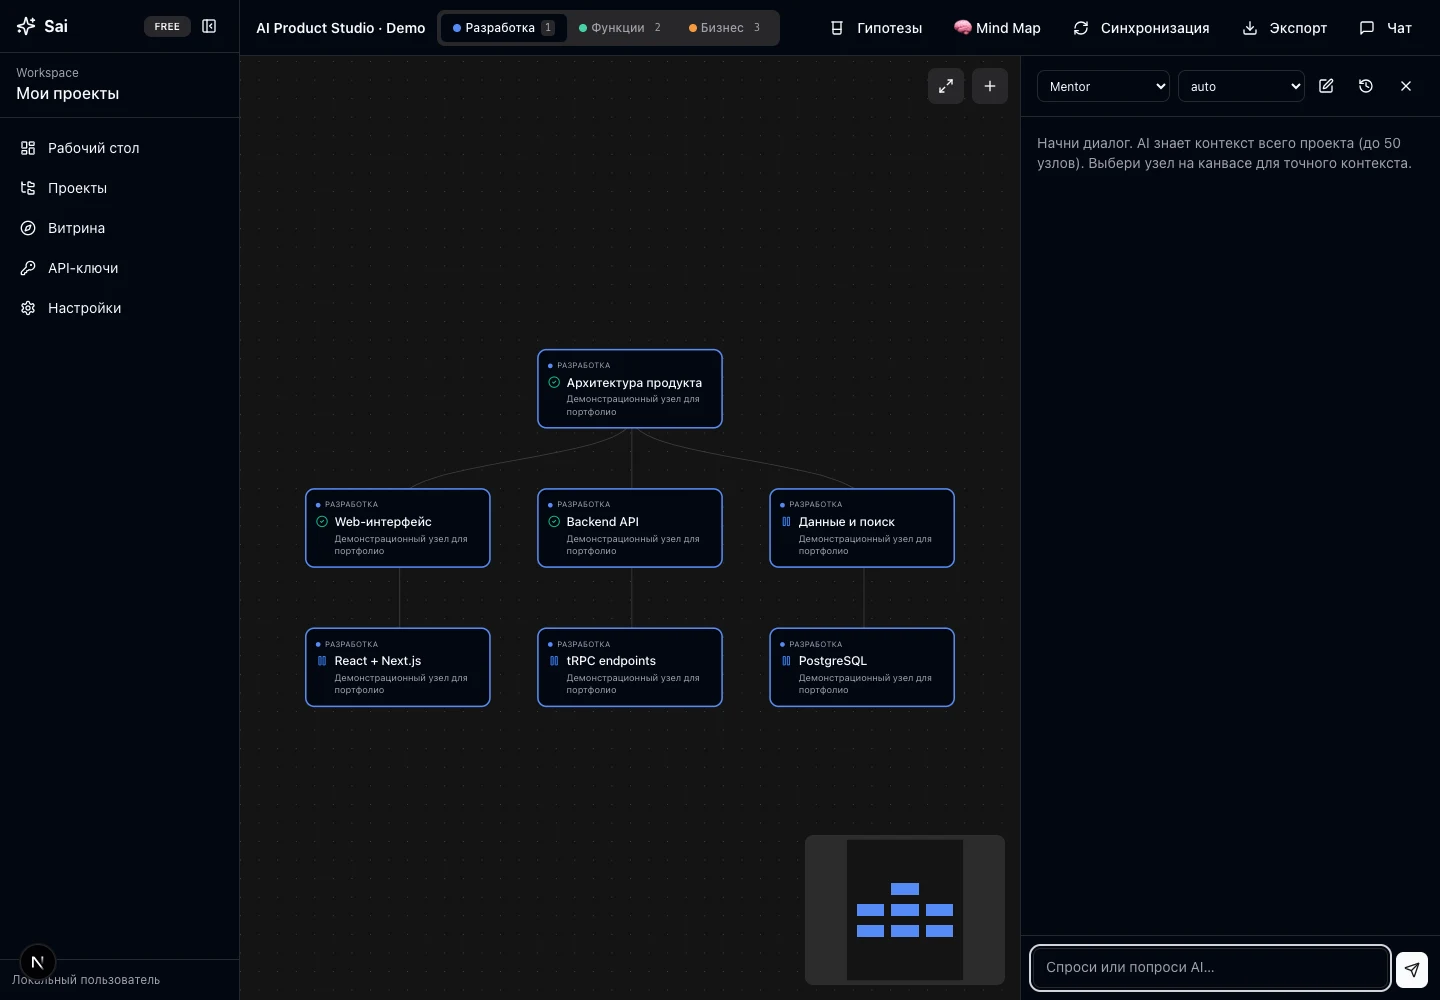Screen dimensions: 1440x1000
Task: Open chat history clock icon
Action: [x=1366, y=86]
